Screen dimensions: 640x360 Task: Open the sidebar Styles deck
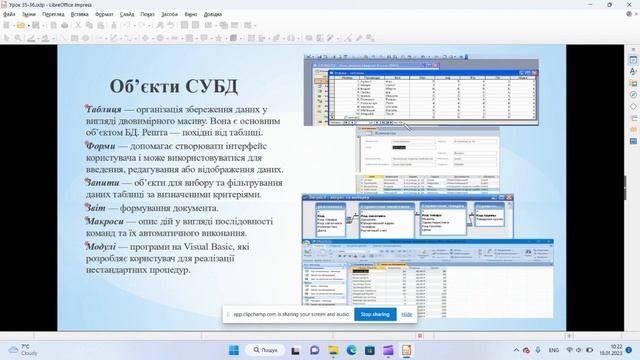tap(633, 71)
